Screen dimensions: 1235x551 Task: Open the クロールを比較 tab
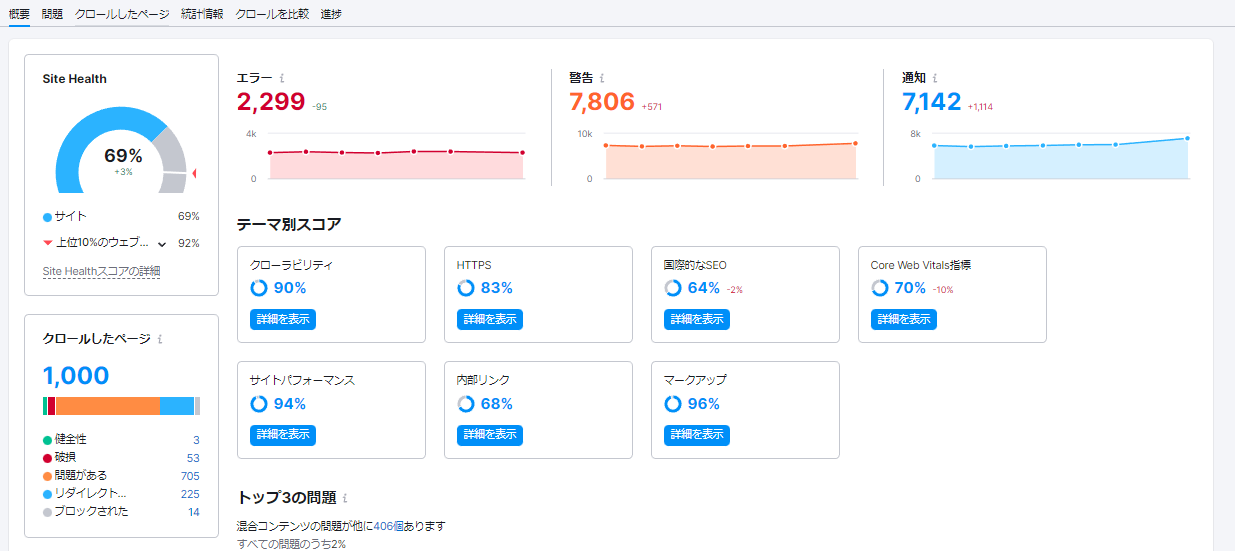coord(272,14)
